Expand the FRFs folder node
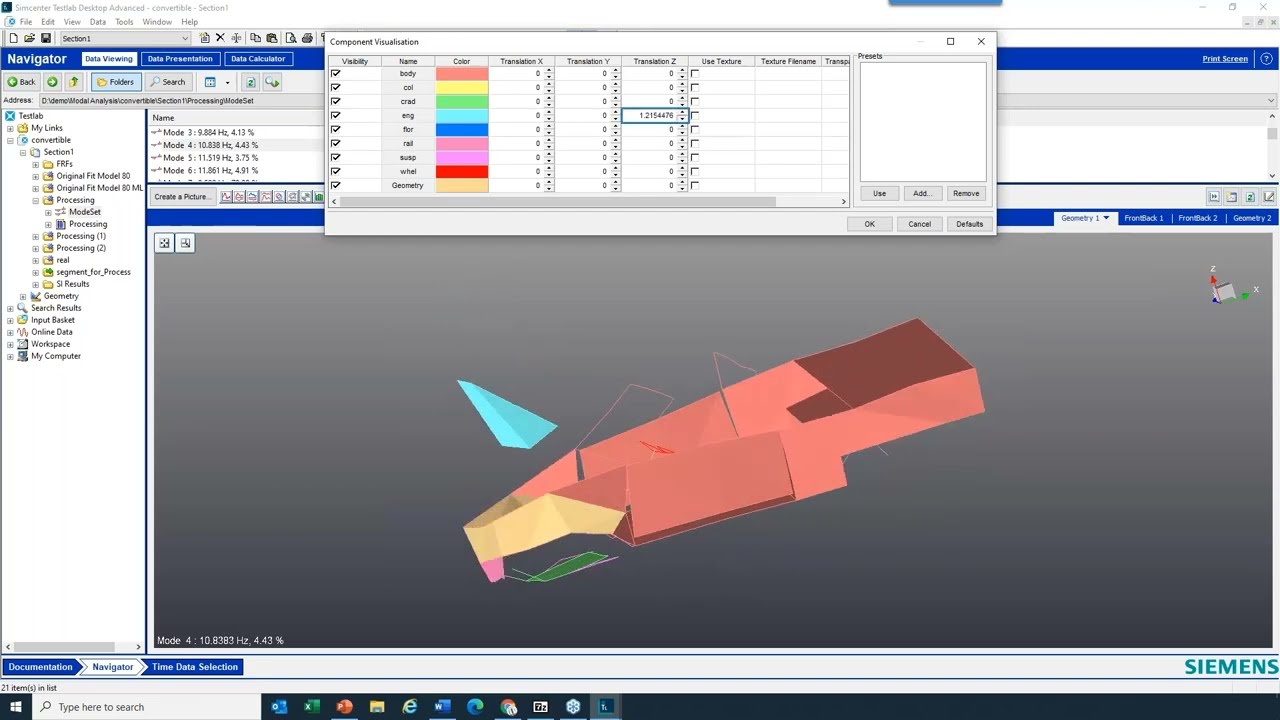This screenshot has width=1280, height=720. (x=36, y=164)
